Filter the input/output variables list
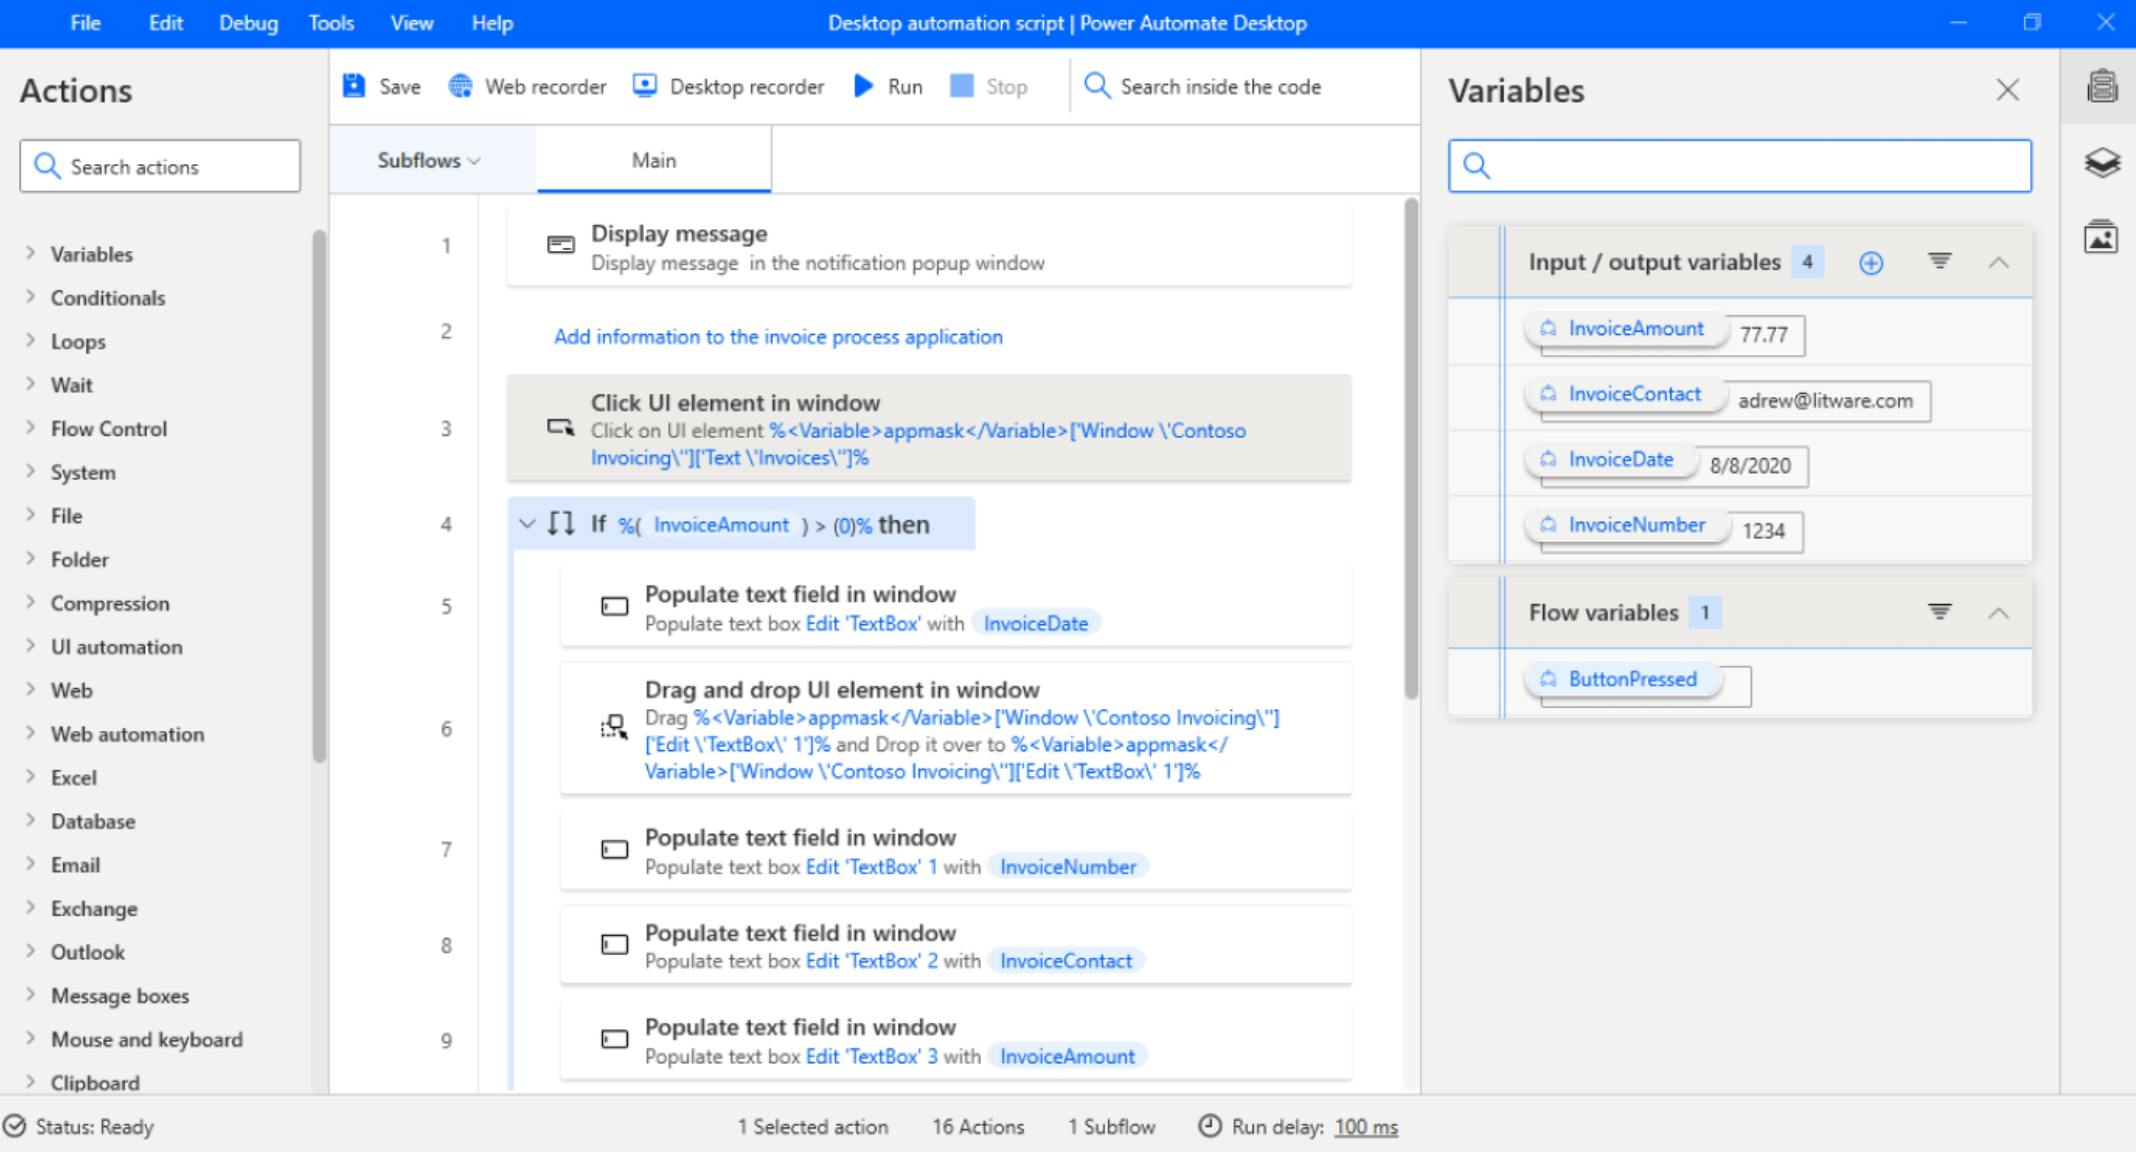Viewport: 2136px width, 1152px height. 1939,261
